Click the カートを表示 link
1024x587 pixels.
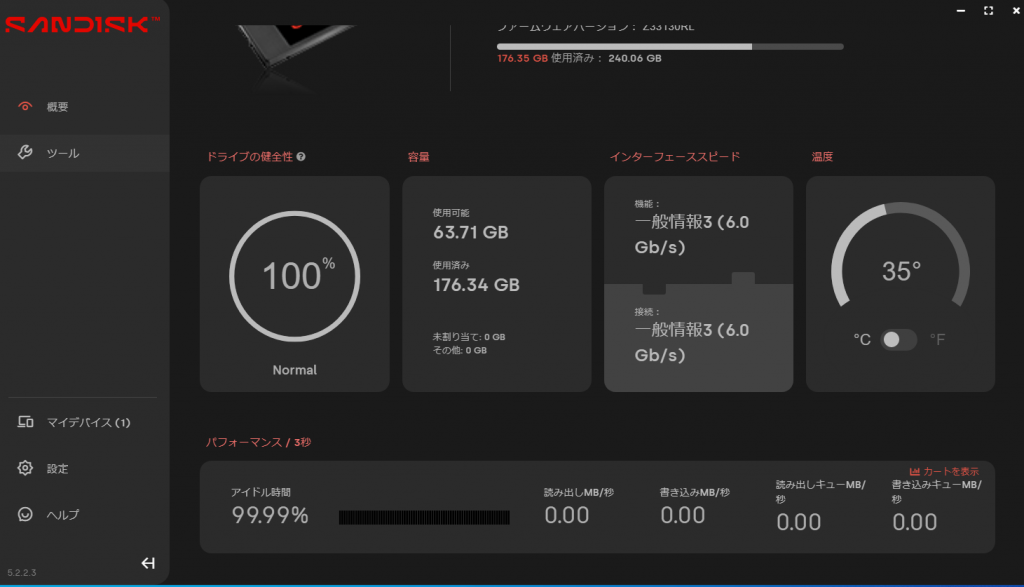pos(950,472)
